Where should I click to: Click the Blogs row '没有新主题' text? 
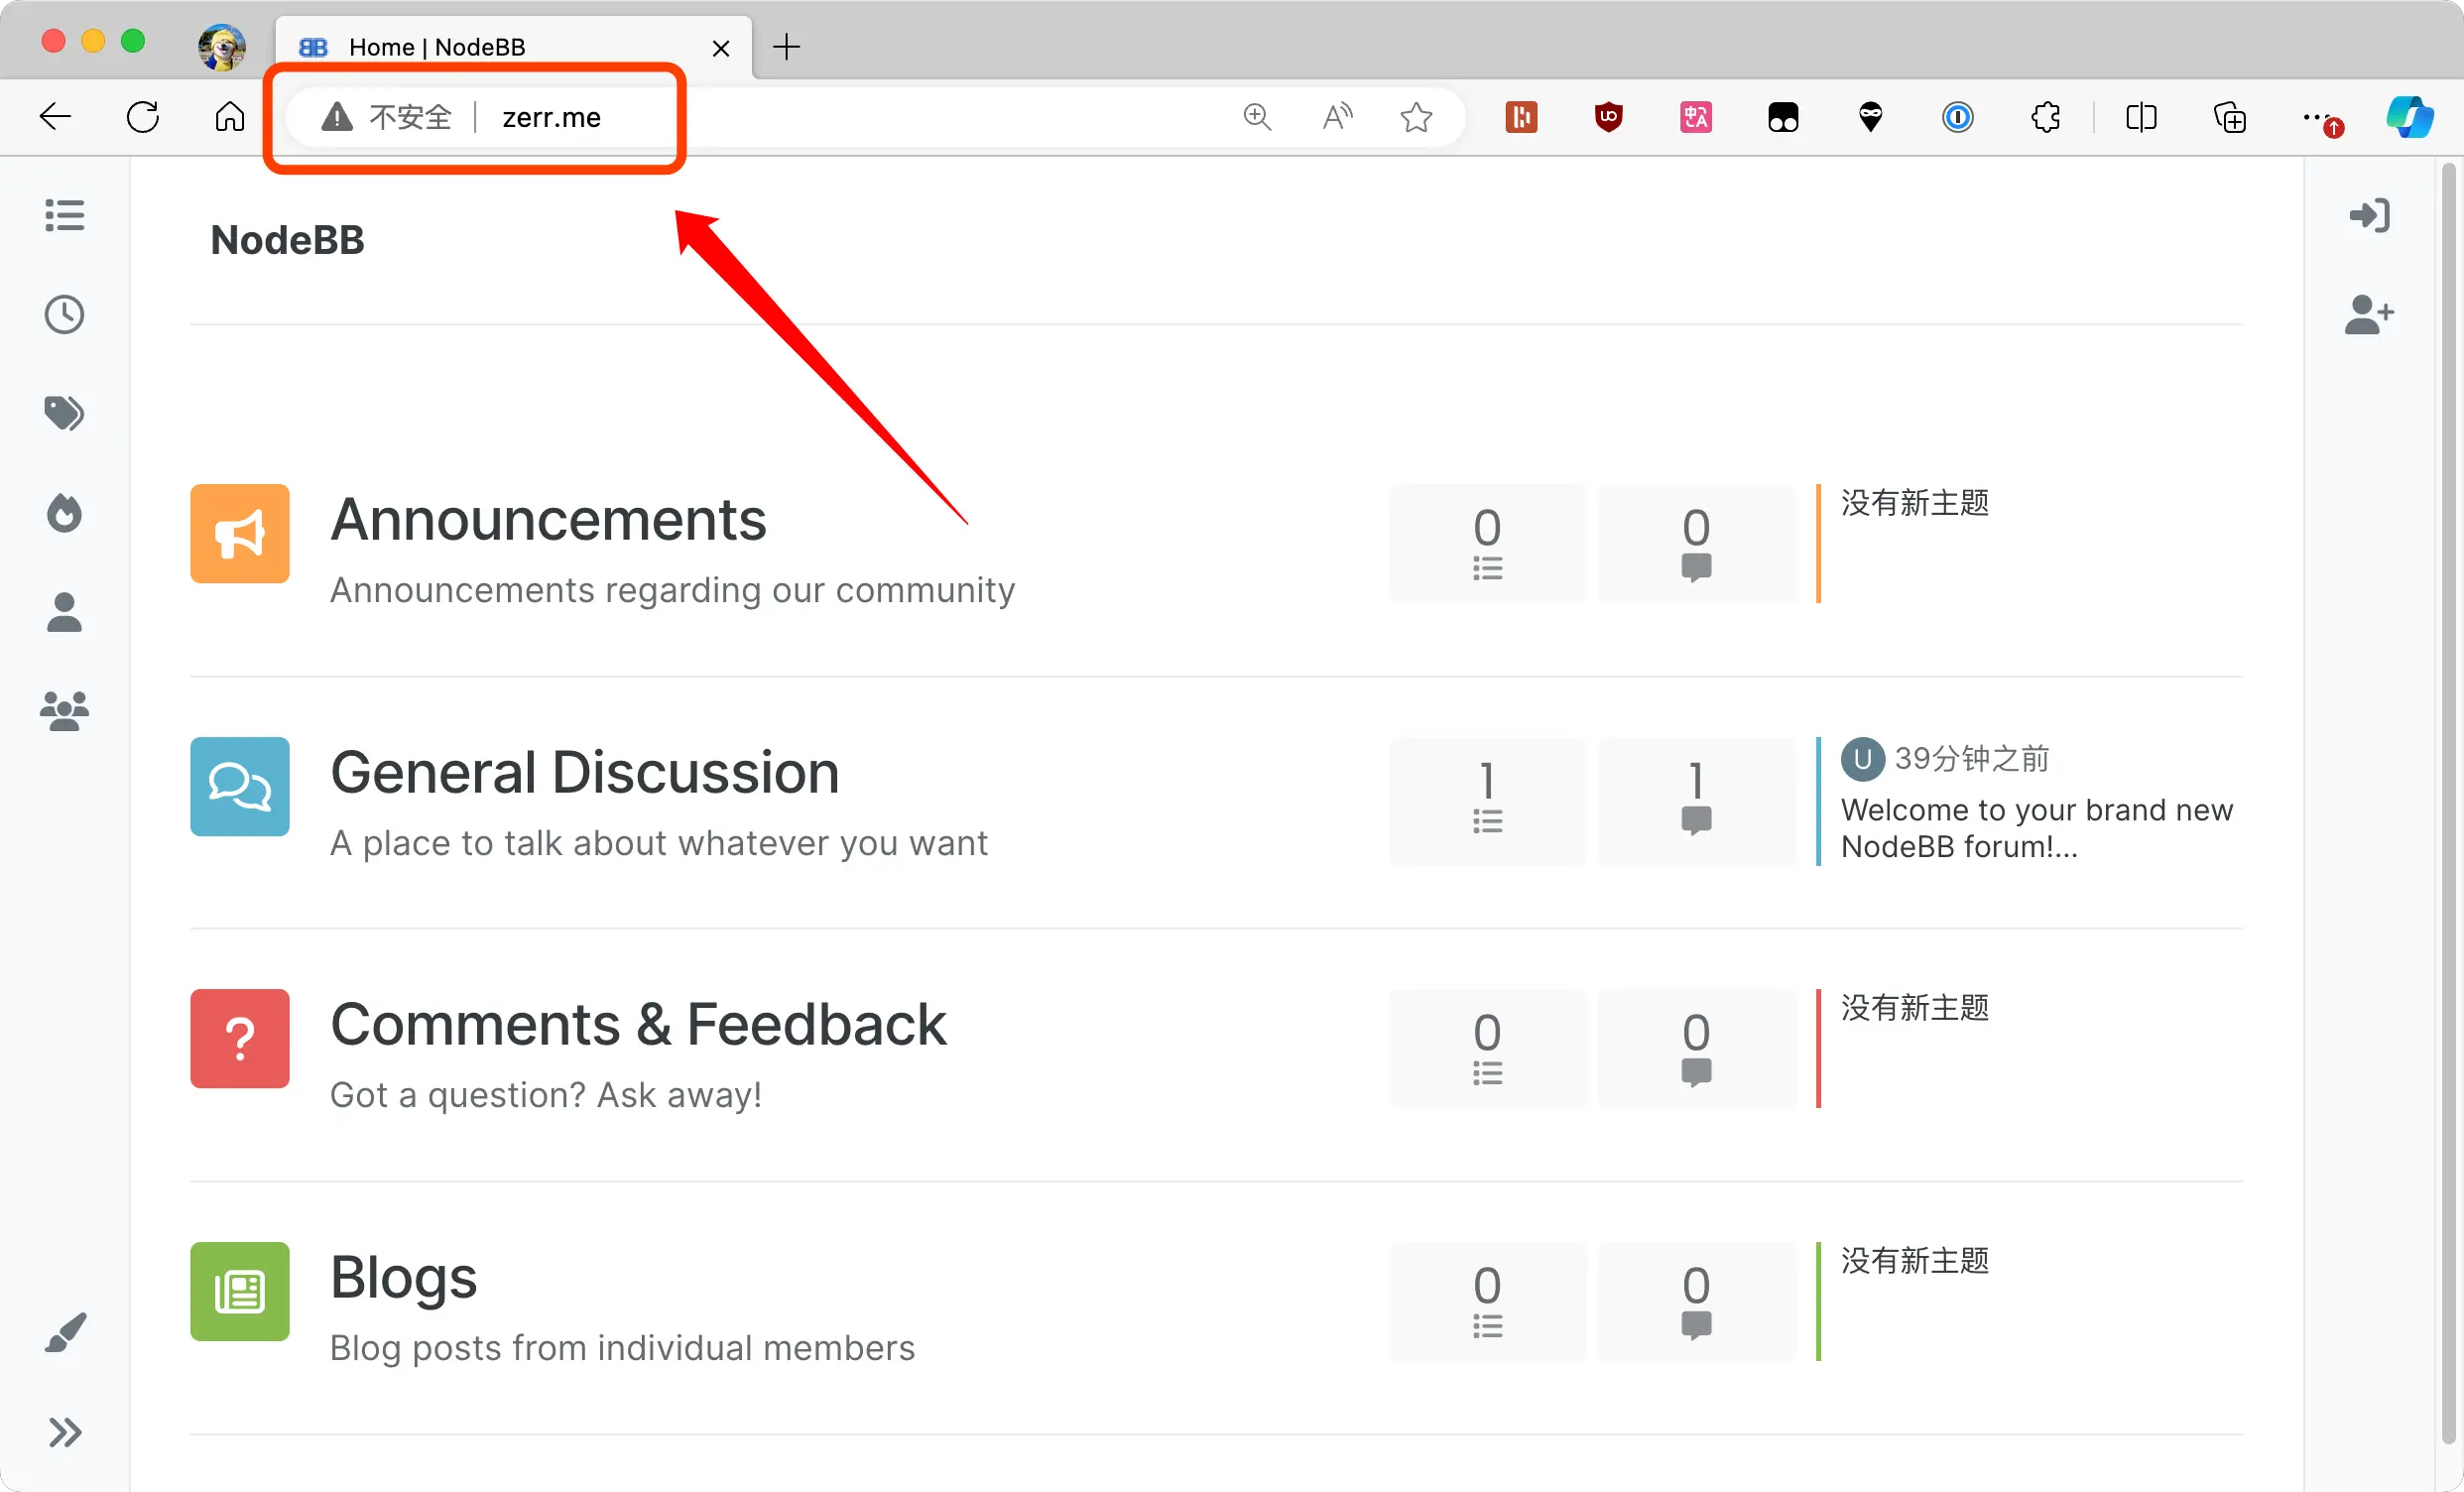coord(1915,1261)
